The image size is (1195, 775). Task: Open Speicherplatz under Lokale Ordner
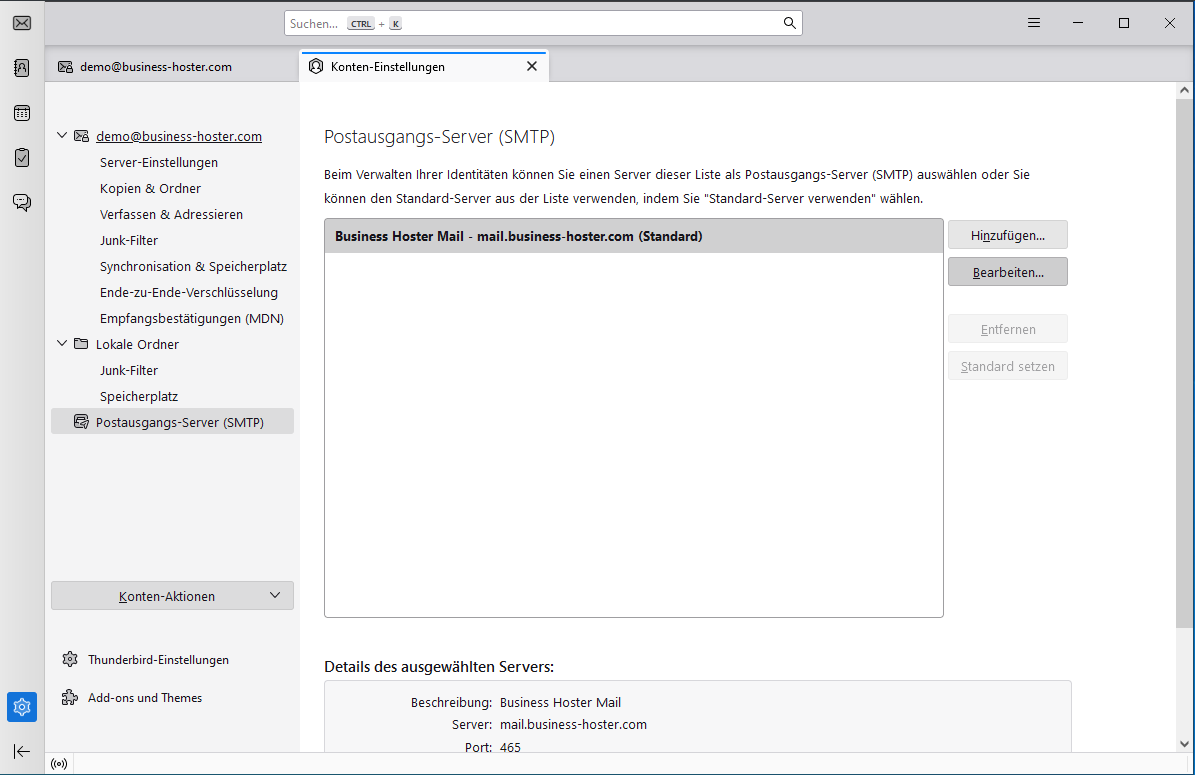(x=139, y=396)
